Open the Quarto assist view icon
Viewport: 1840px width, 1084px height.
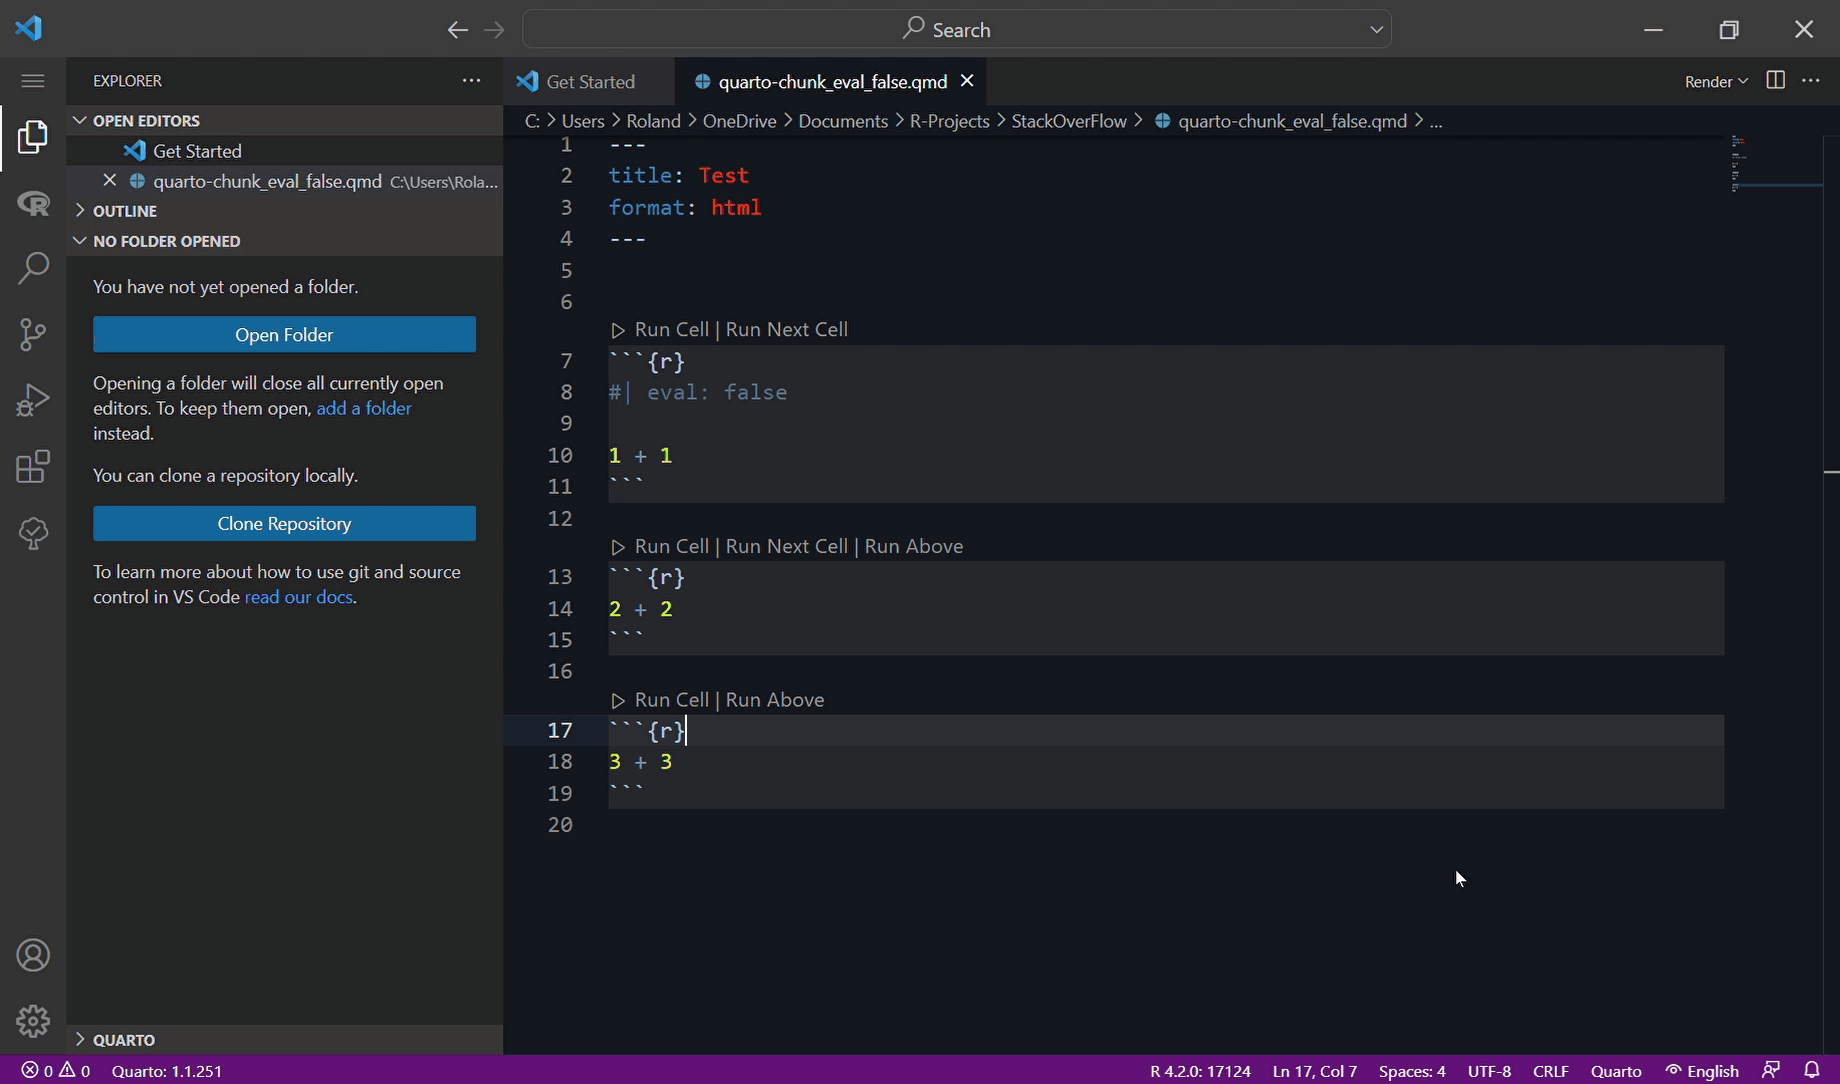click(33, 533)
